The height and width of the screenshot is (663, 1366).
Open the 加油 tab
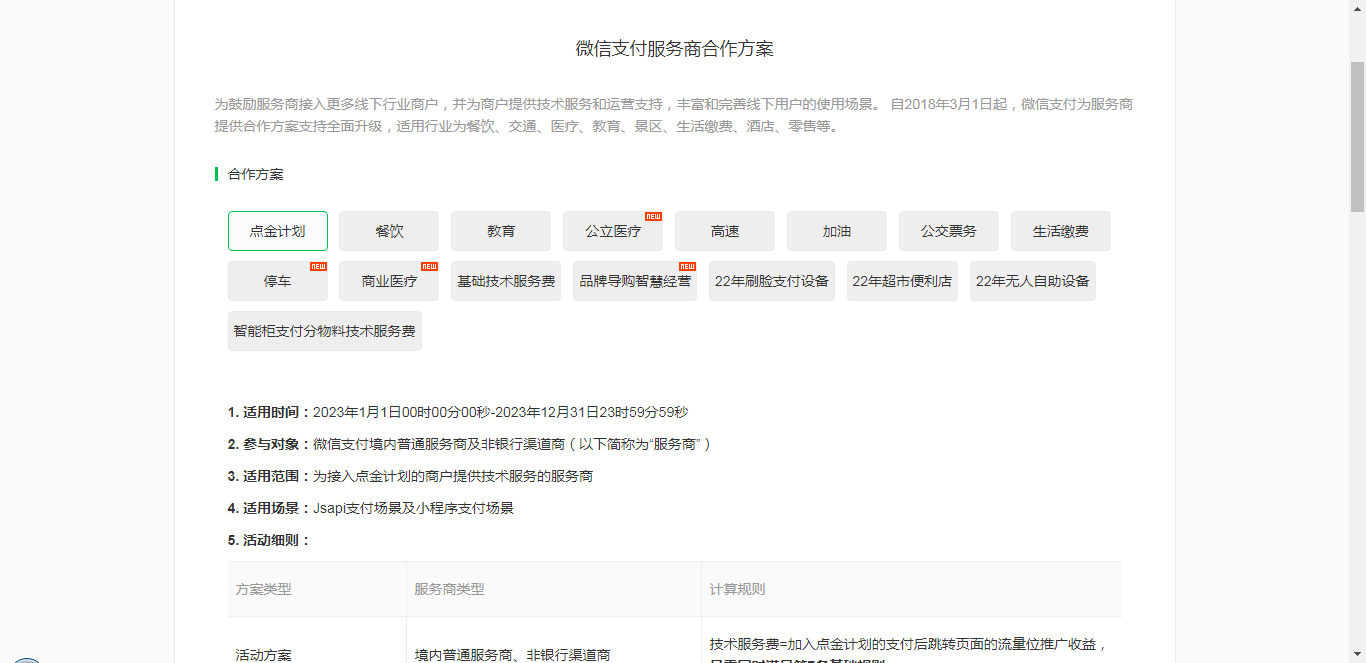tap(837, 231)
